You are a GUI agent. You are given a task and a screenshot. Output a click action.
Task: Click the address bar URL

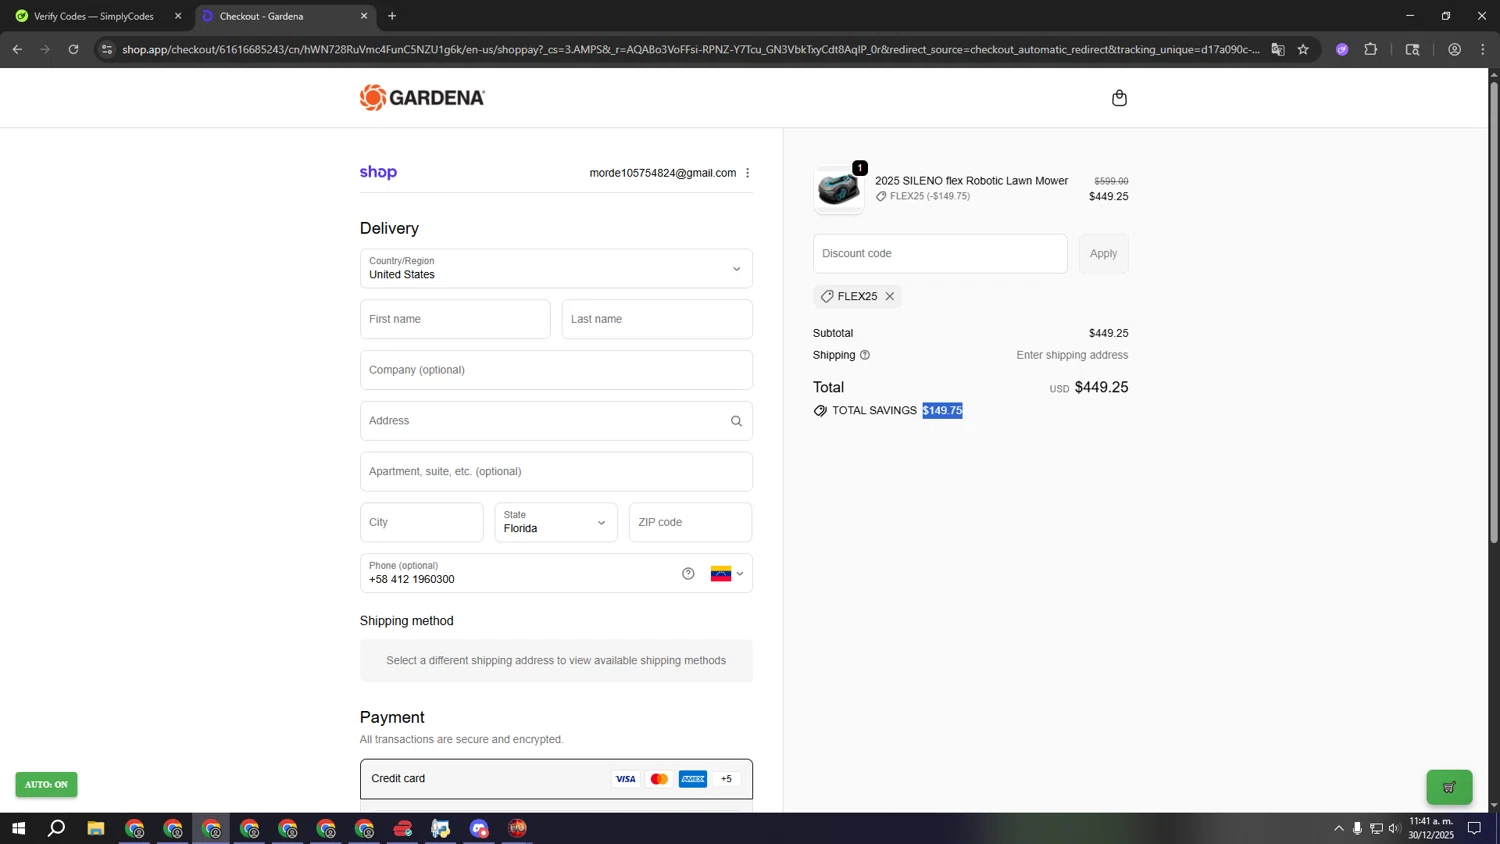690,49
